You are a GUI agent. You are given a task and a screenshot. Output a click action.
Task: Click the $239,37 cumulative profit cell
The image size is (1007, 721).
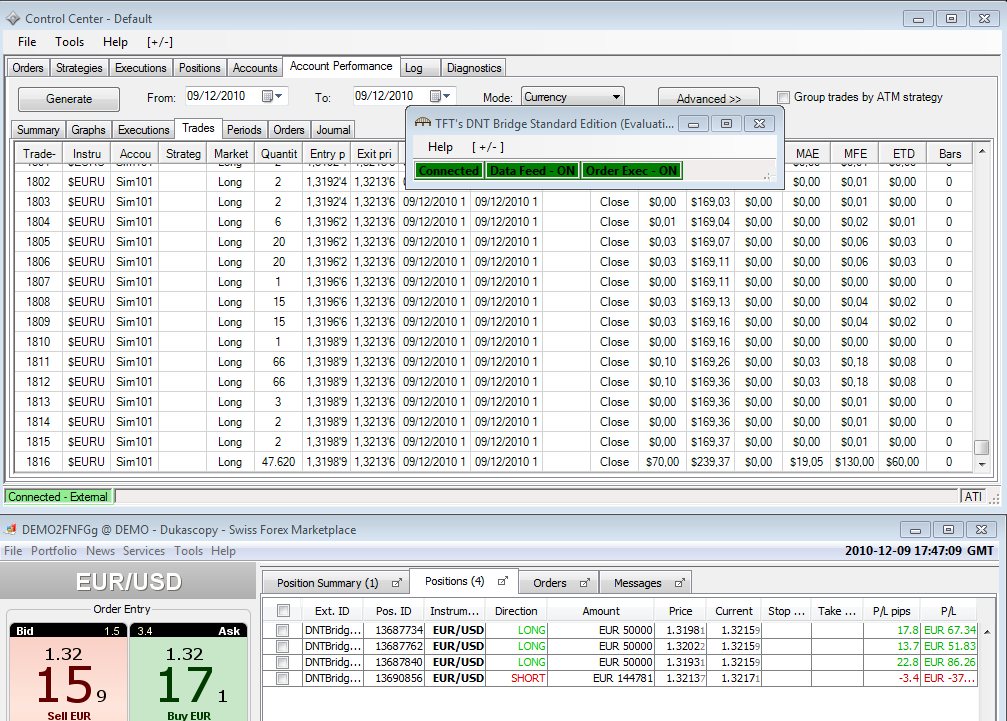click(x=710, y=462)
